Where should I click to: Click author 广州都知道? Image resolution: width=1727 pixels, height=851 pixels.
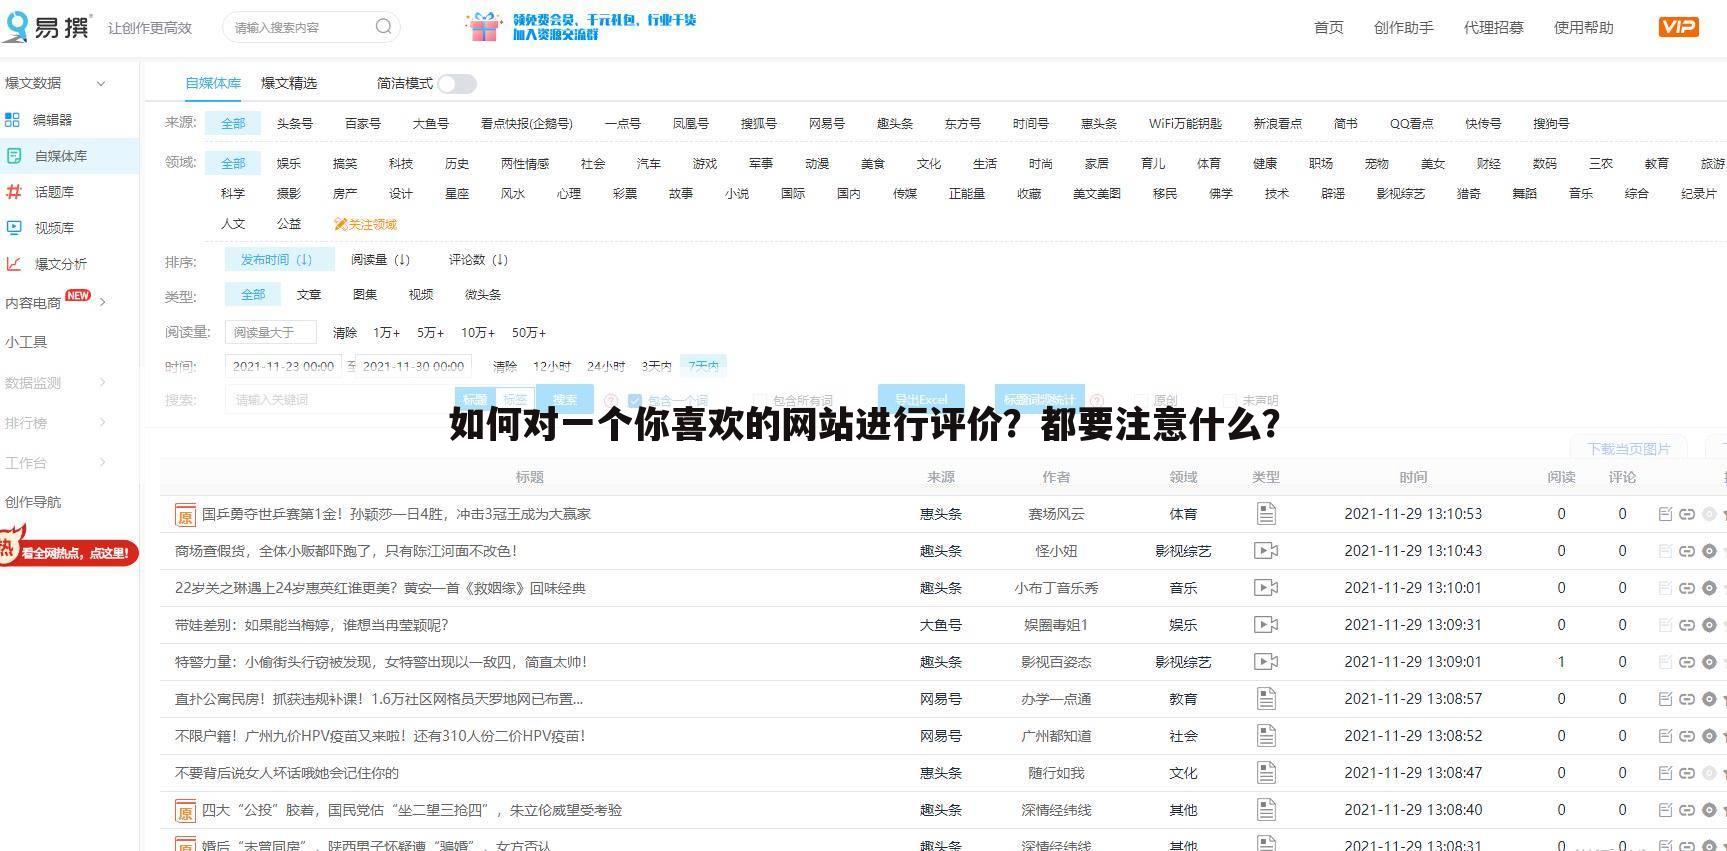click(x=1056, y=736)
